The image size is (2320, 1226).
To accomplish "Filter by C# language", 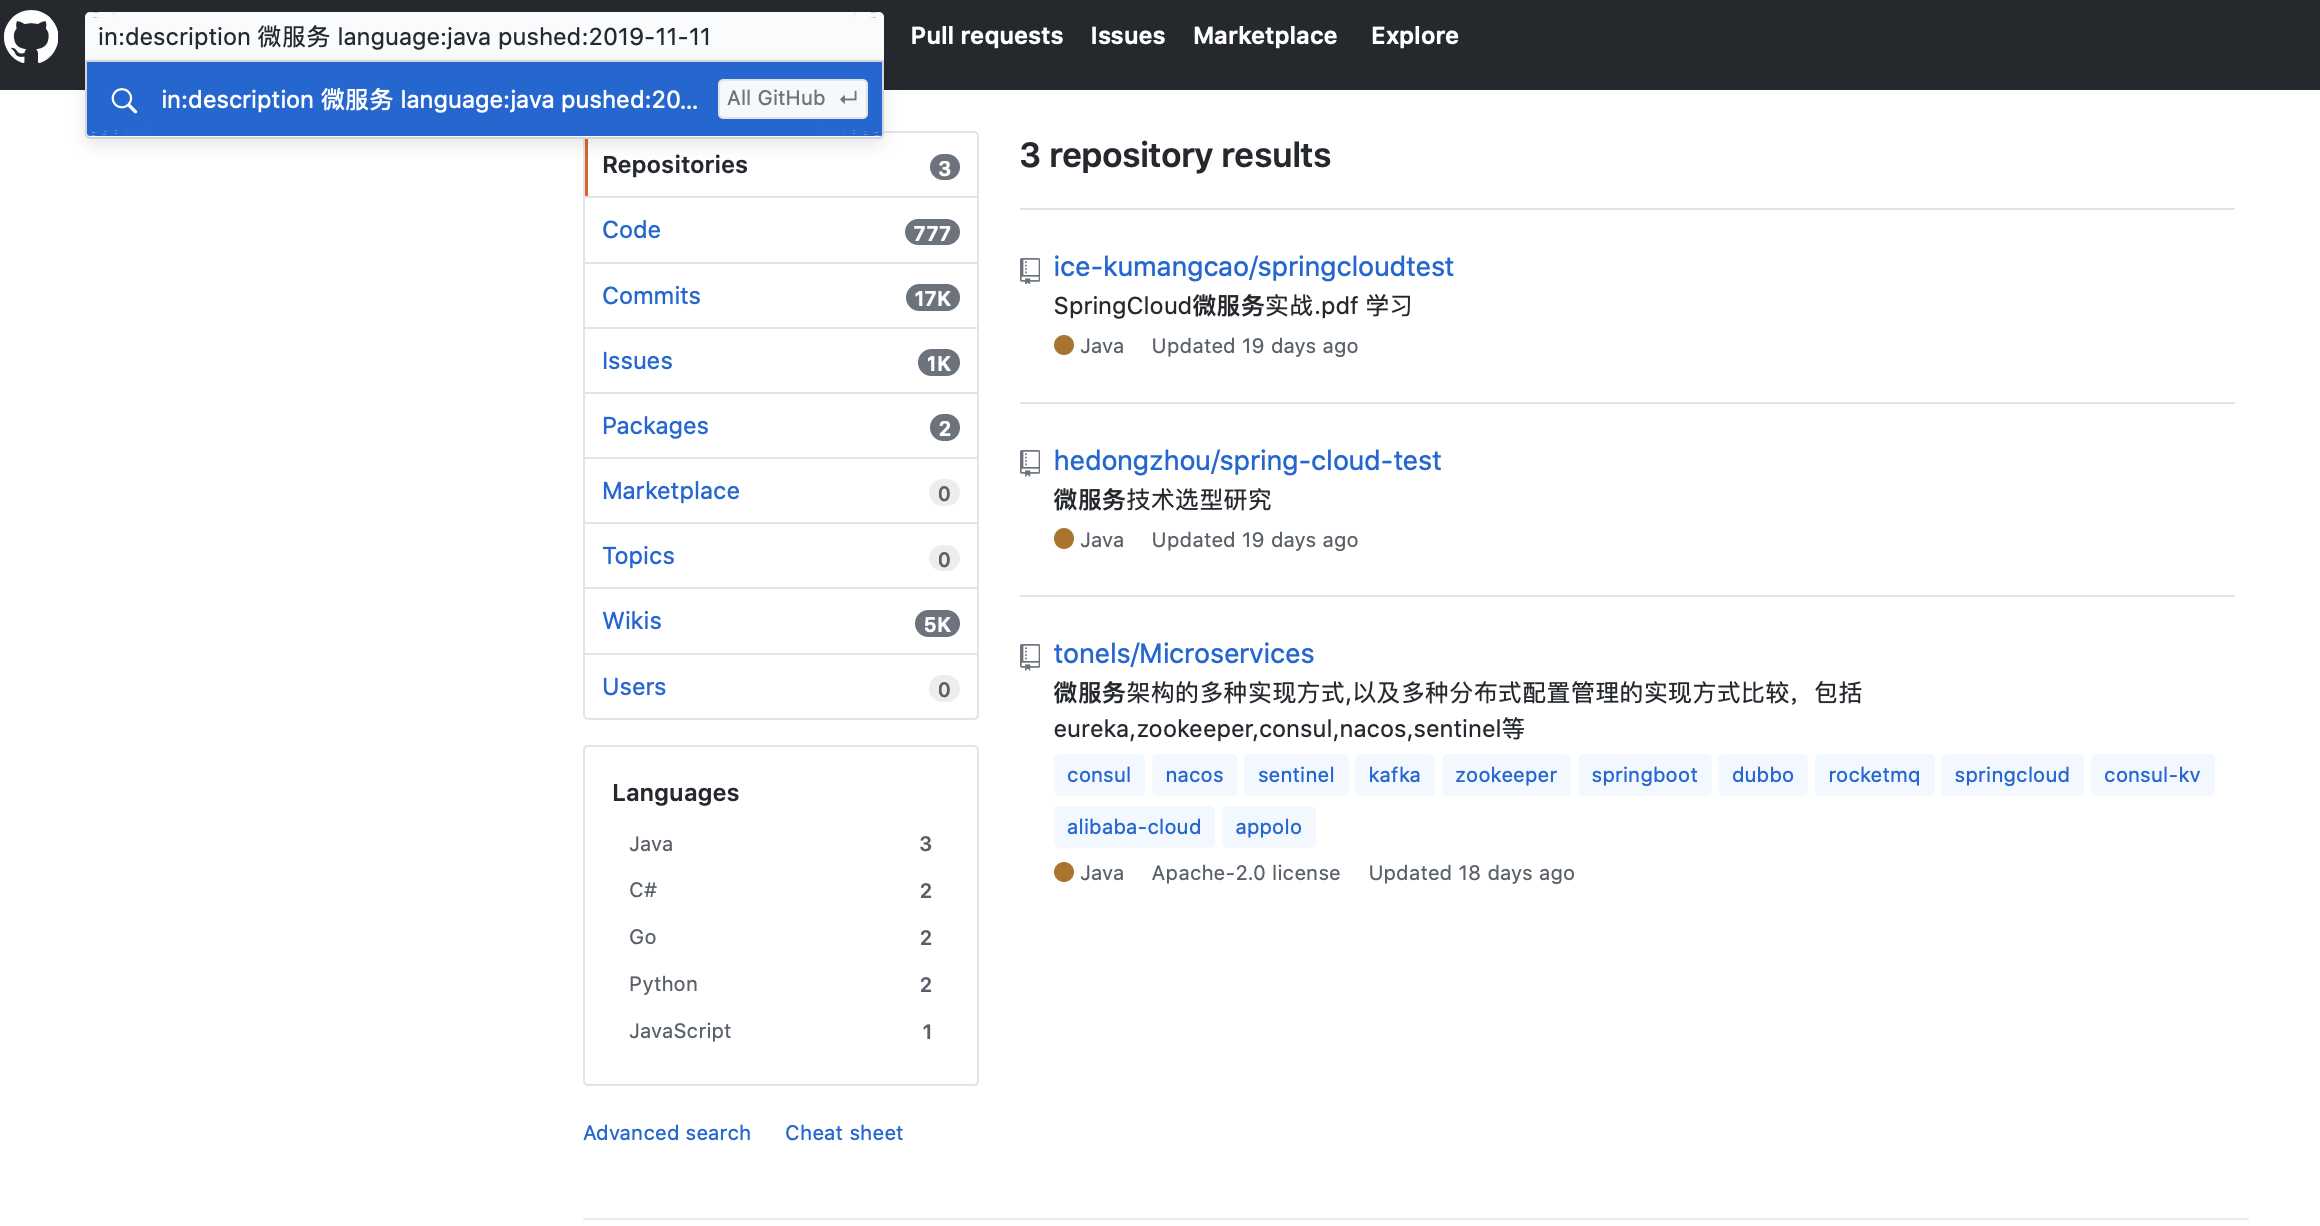I will coord(781,890).
